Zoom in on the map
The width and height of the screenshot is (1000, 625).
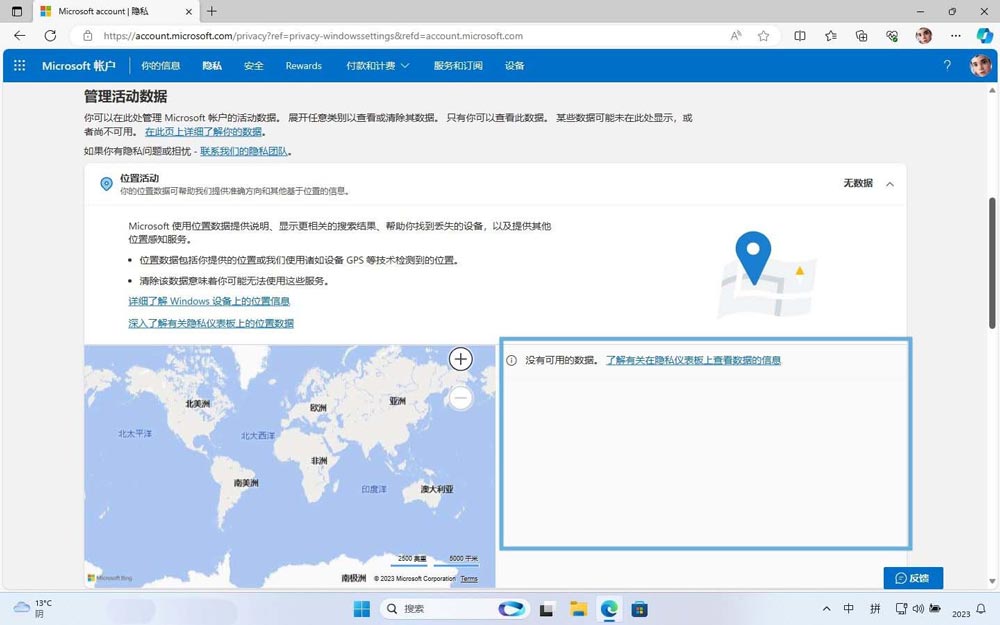[x=460, y=358]
